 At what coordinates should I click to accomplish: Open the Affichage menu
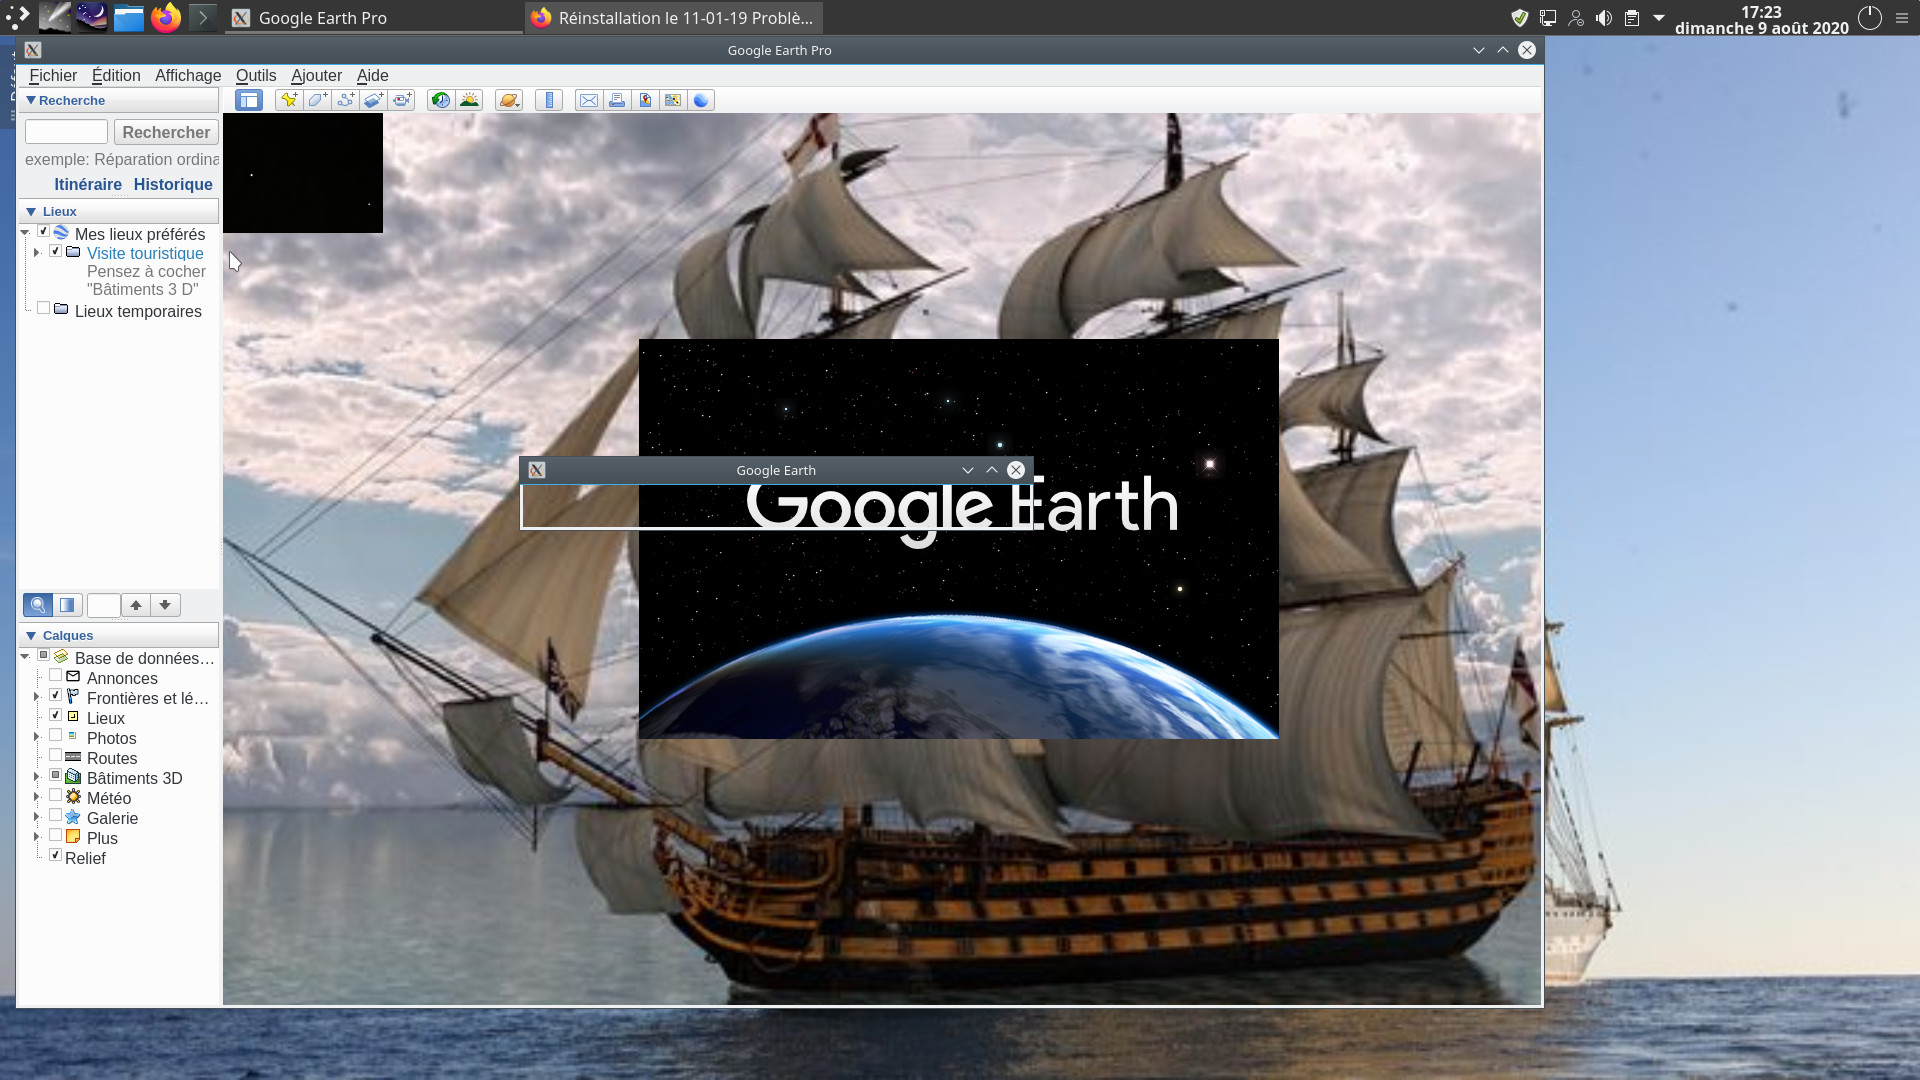point(188,75)
